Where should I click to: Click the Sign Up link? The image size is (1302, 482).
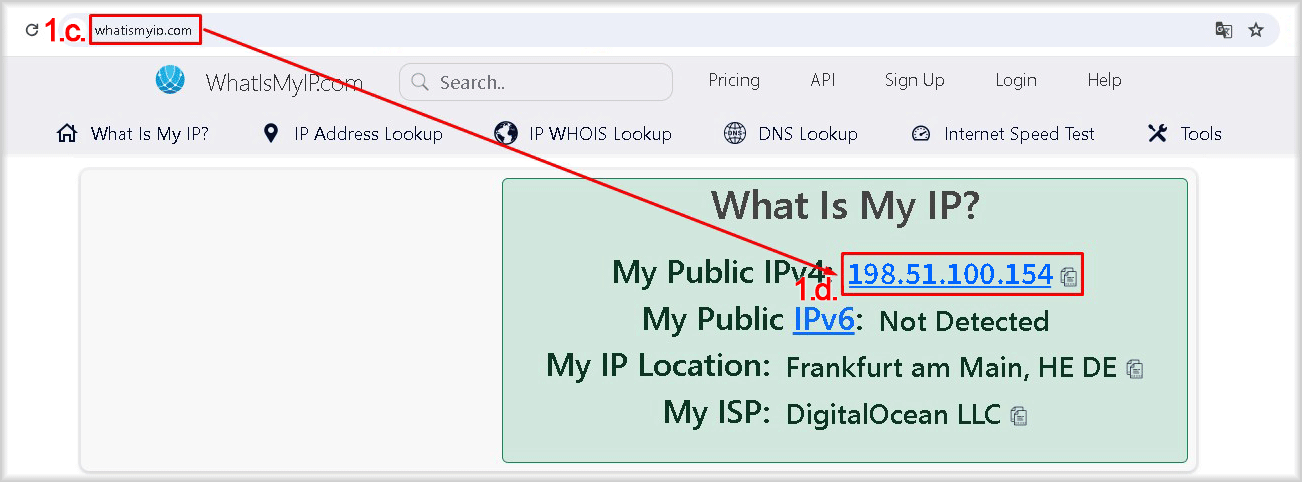914,80
